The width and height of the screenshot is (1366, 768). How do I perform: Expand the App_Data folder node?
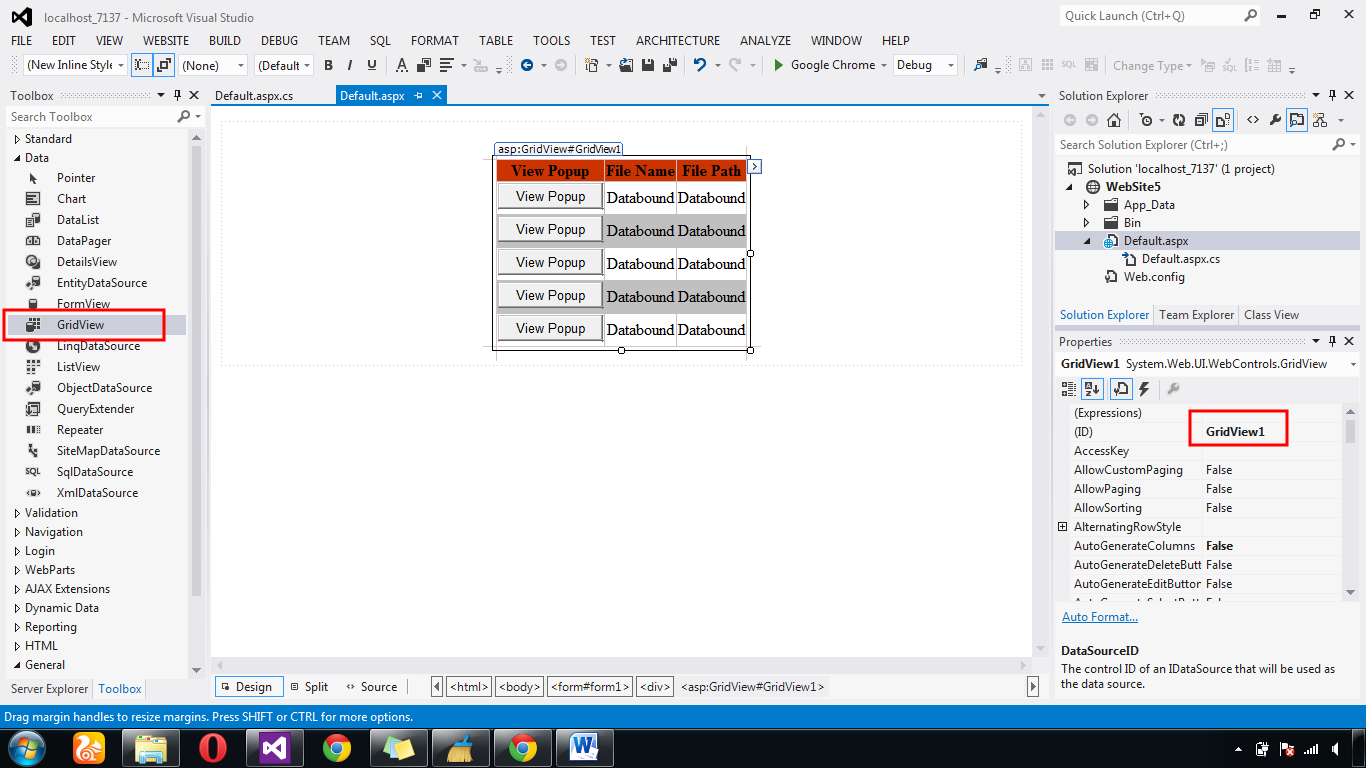[x=1087, y=205]
